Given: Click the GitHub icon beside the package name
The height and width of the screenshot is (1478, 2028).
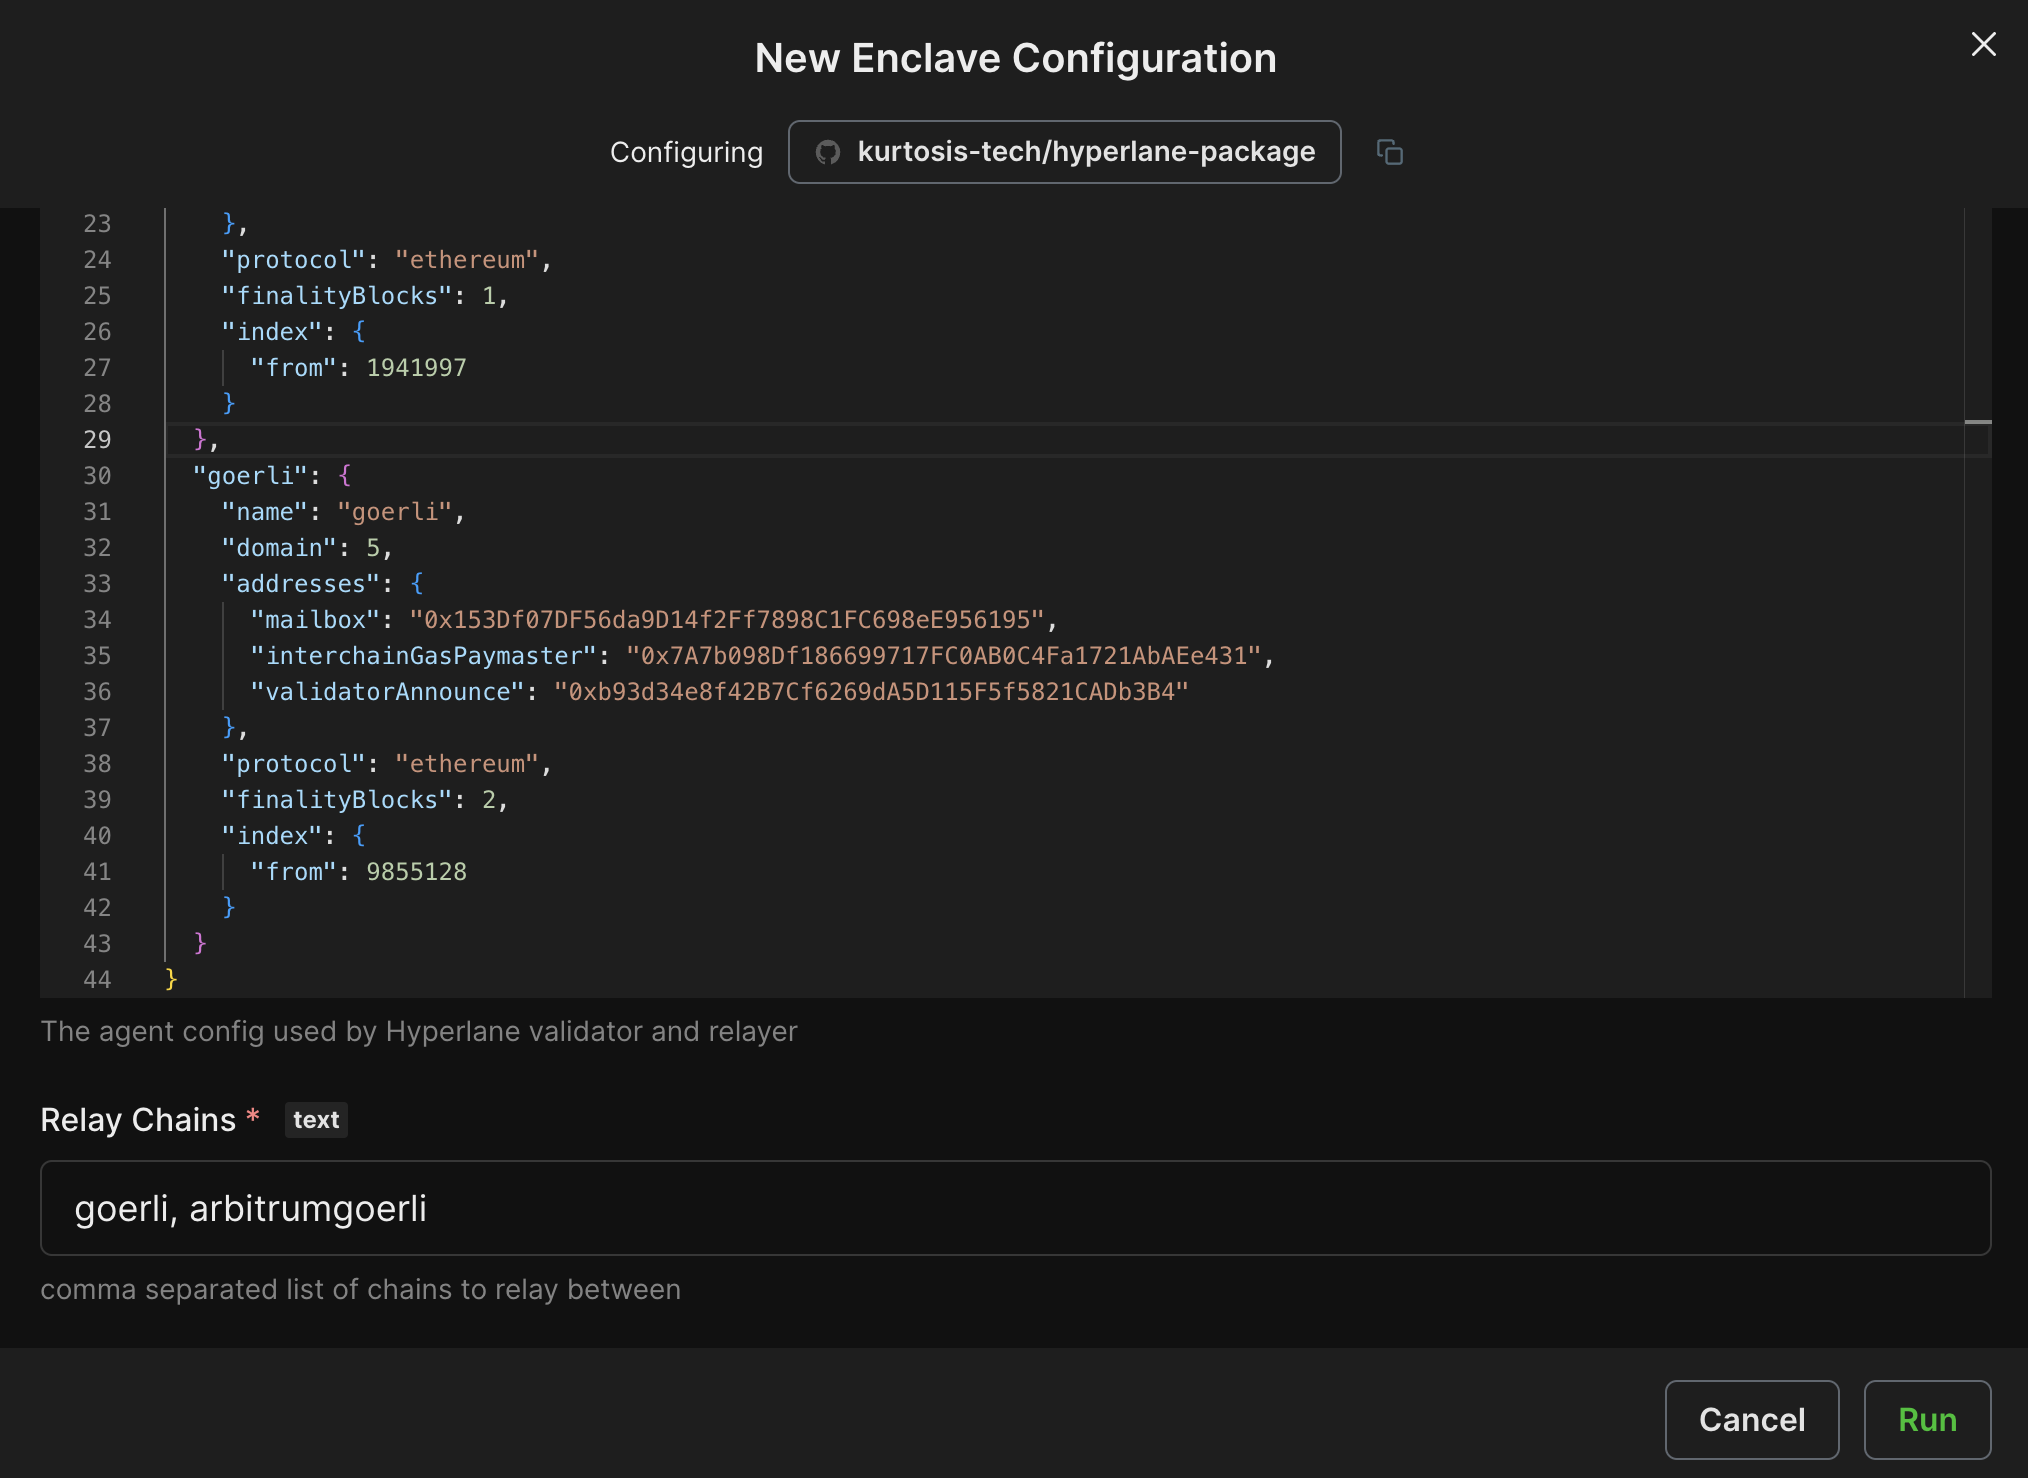Looking at the screenshot, I should [827, 152].
